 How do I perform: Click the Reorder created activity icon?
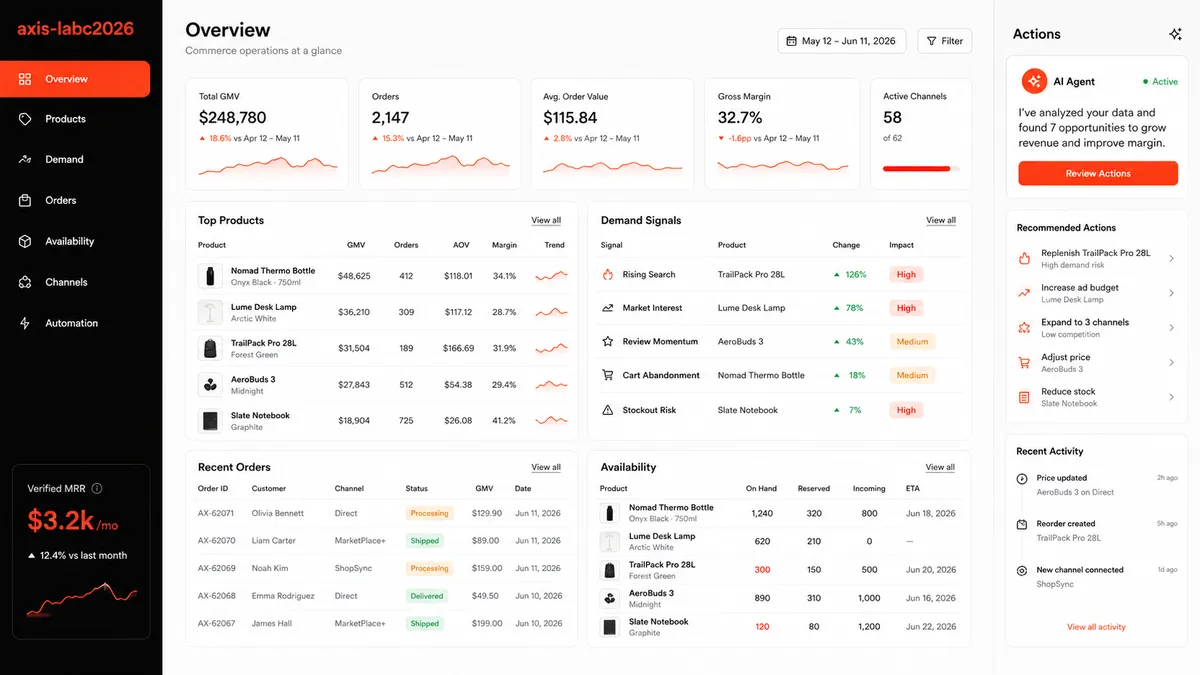tap(1022, 524)
